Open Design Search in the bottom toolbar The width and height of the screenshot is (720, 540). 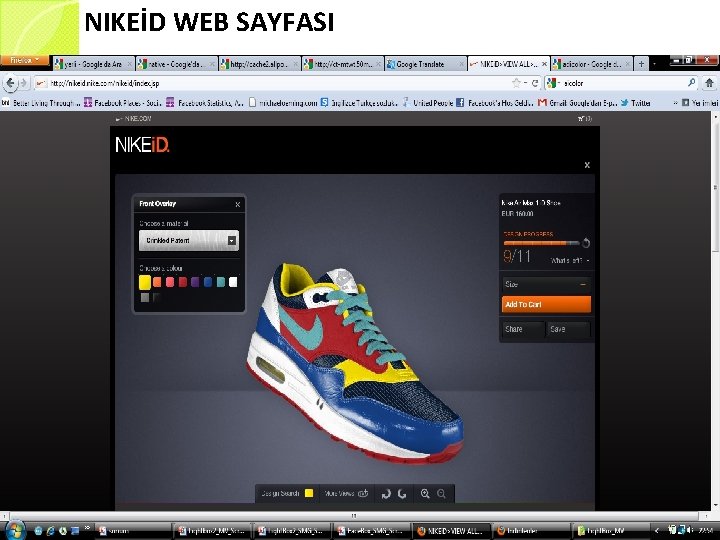point(287,493)
